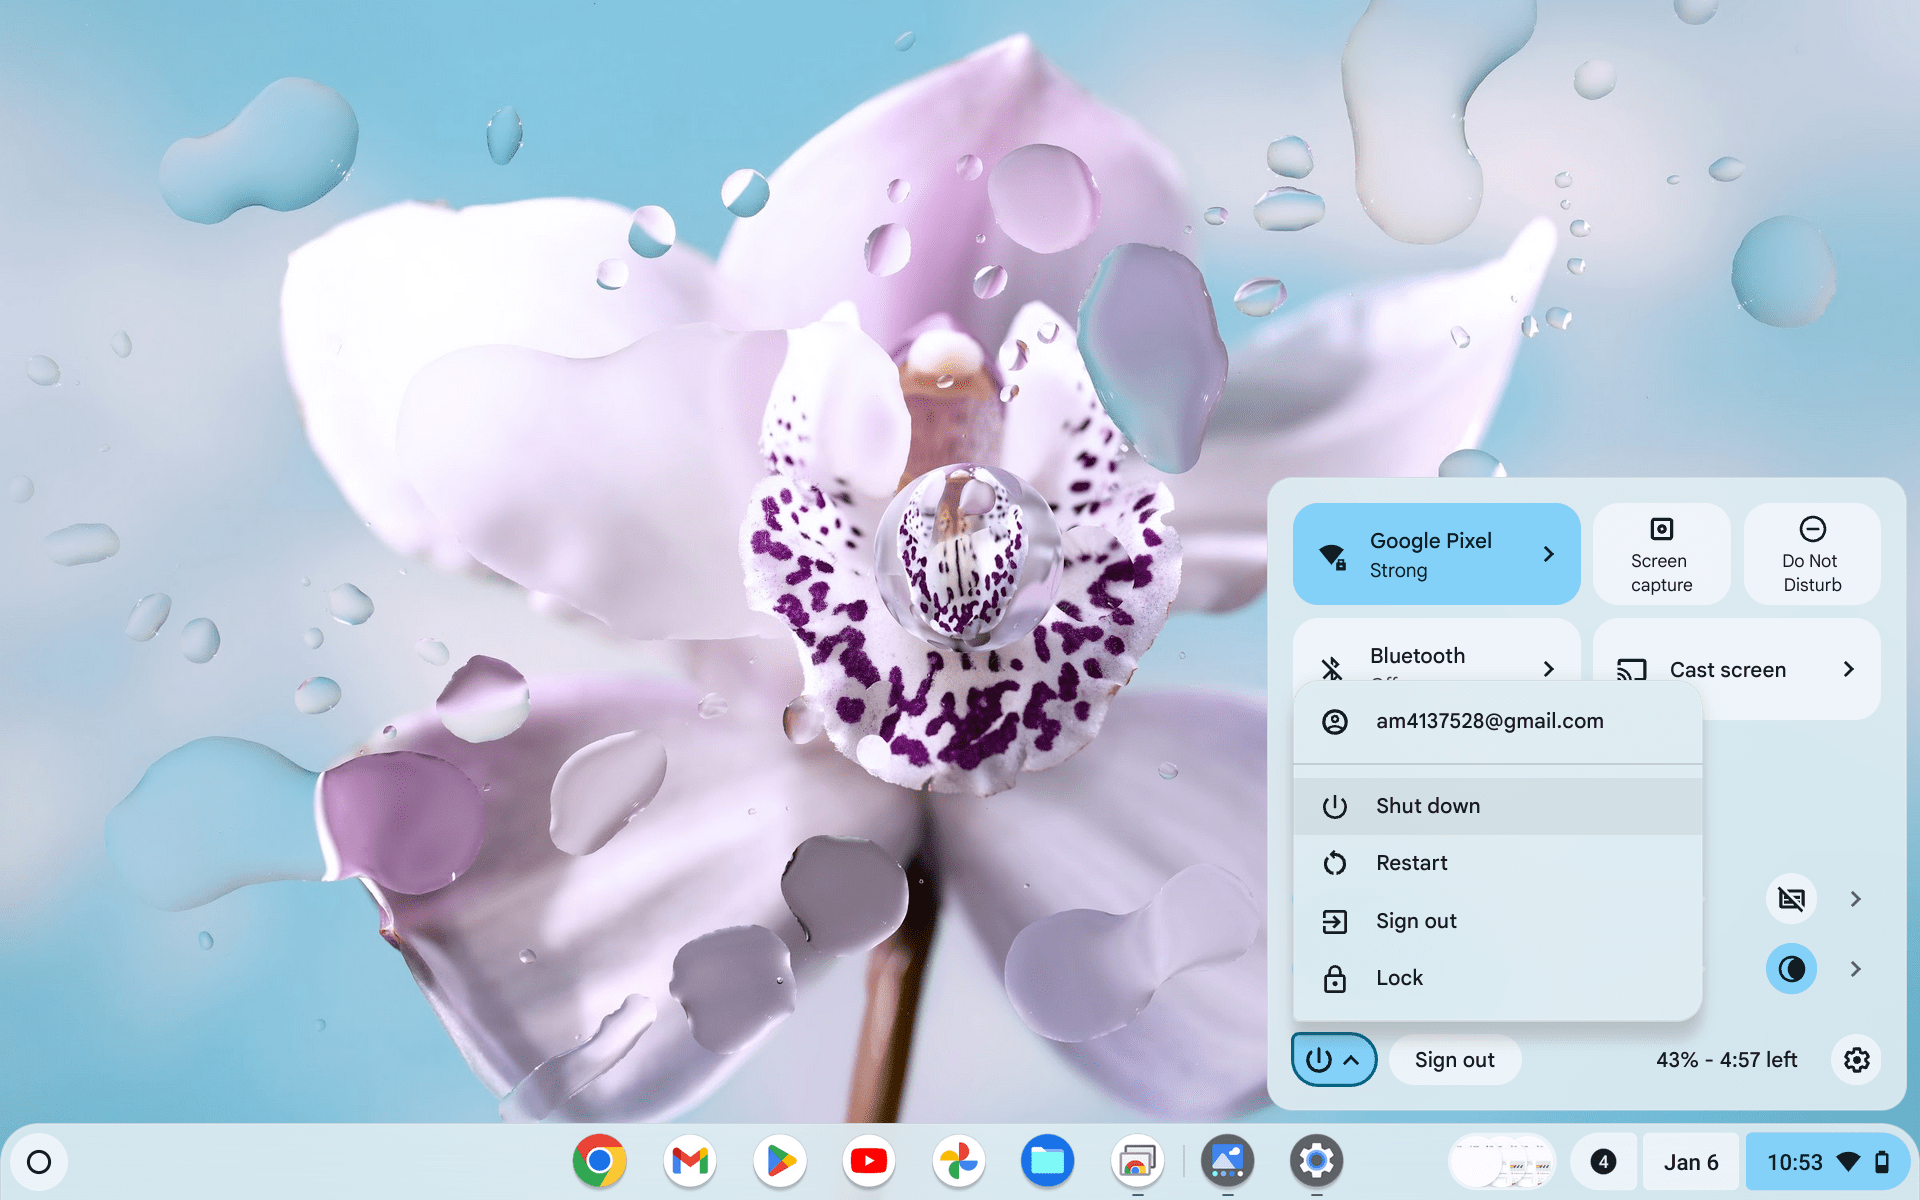Image resolution: width=1920 pixels, height=1200 pixels.
Task: Open the Files app
Action: [x=1047, y=1161]
